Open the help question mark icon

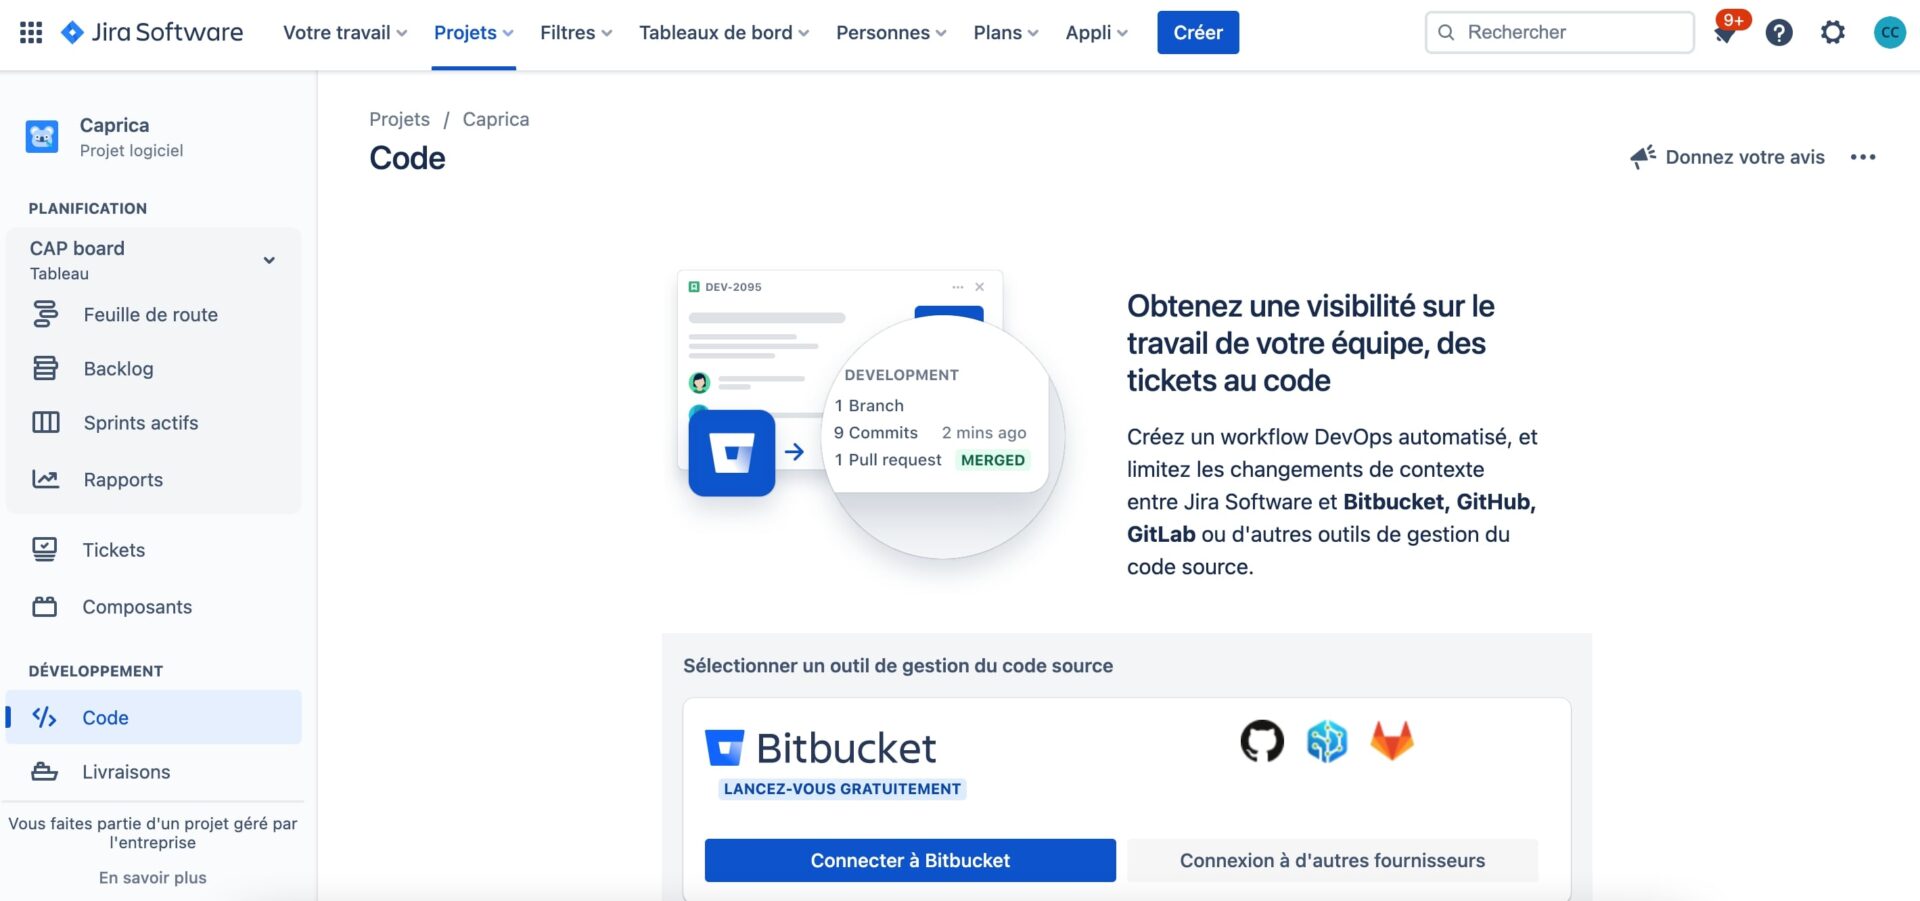(1779, 32)
